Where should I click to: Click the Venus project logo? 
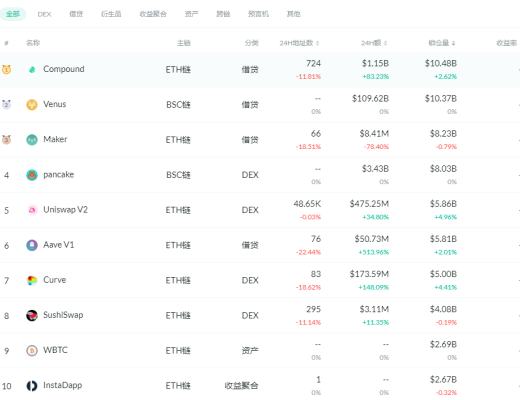[x=32, y=105]
